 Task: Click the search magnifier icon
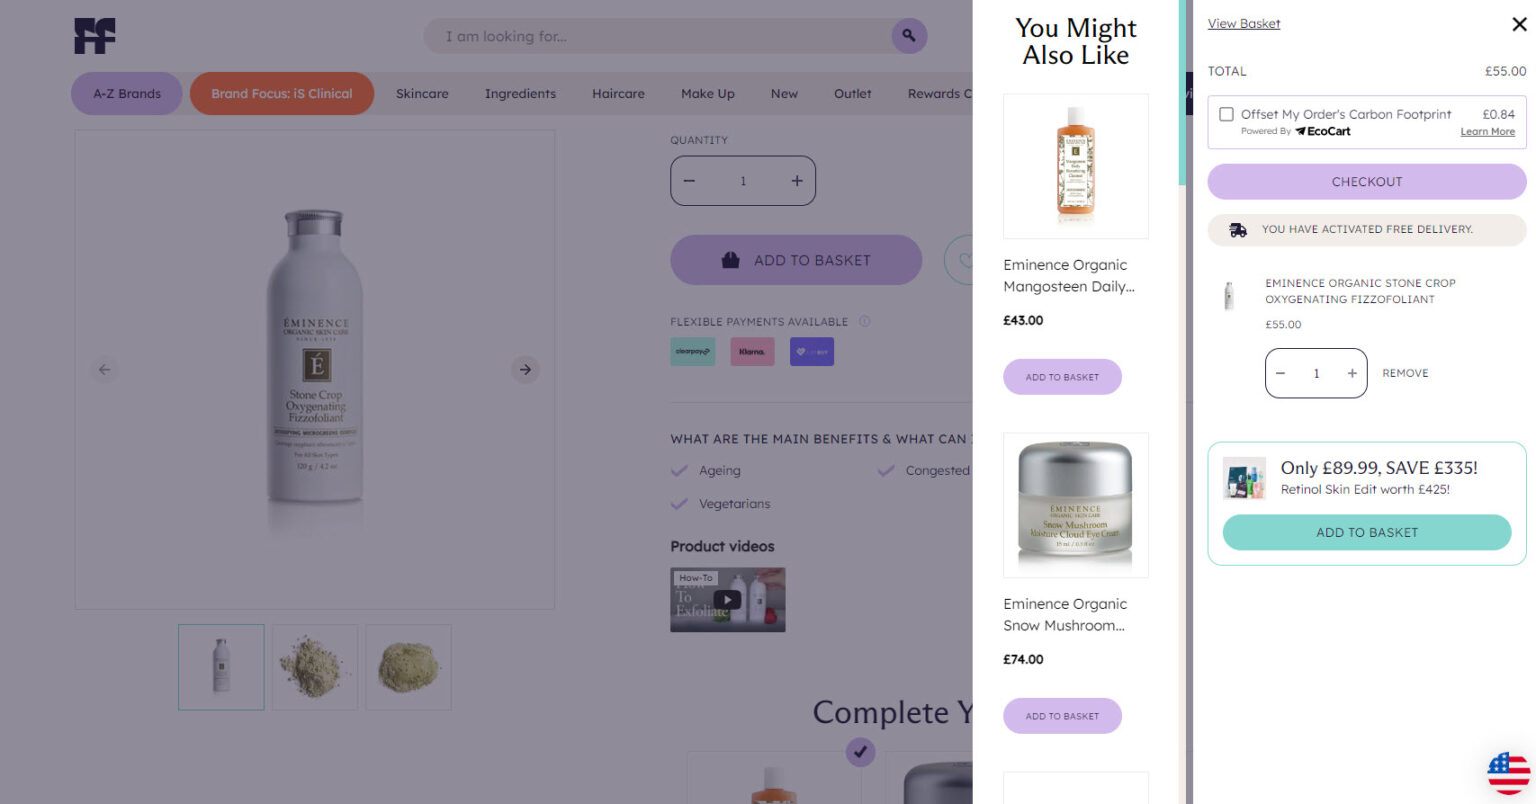(x=909, y=36)
